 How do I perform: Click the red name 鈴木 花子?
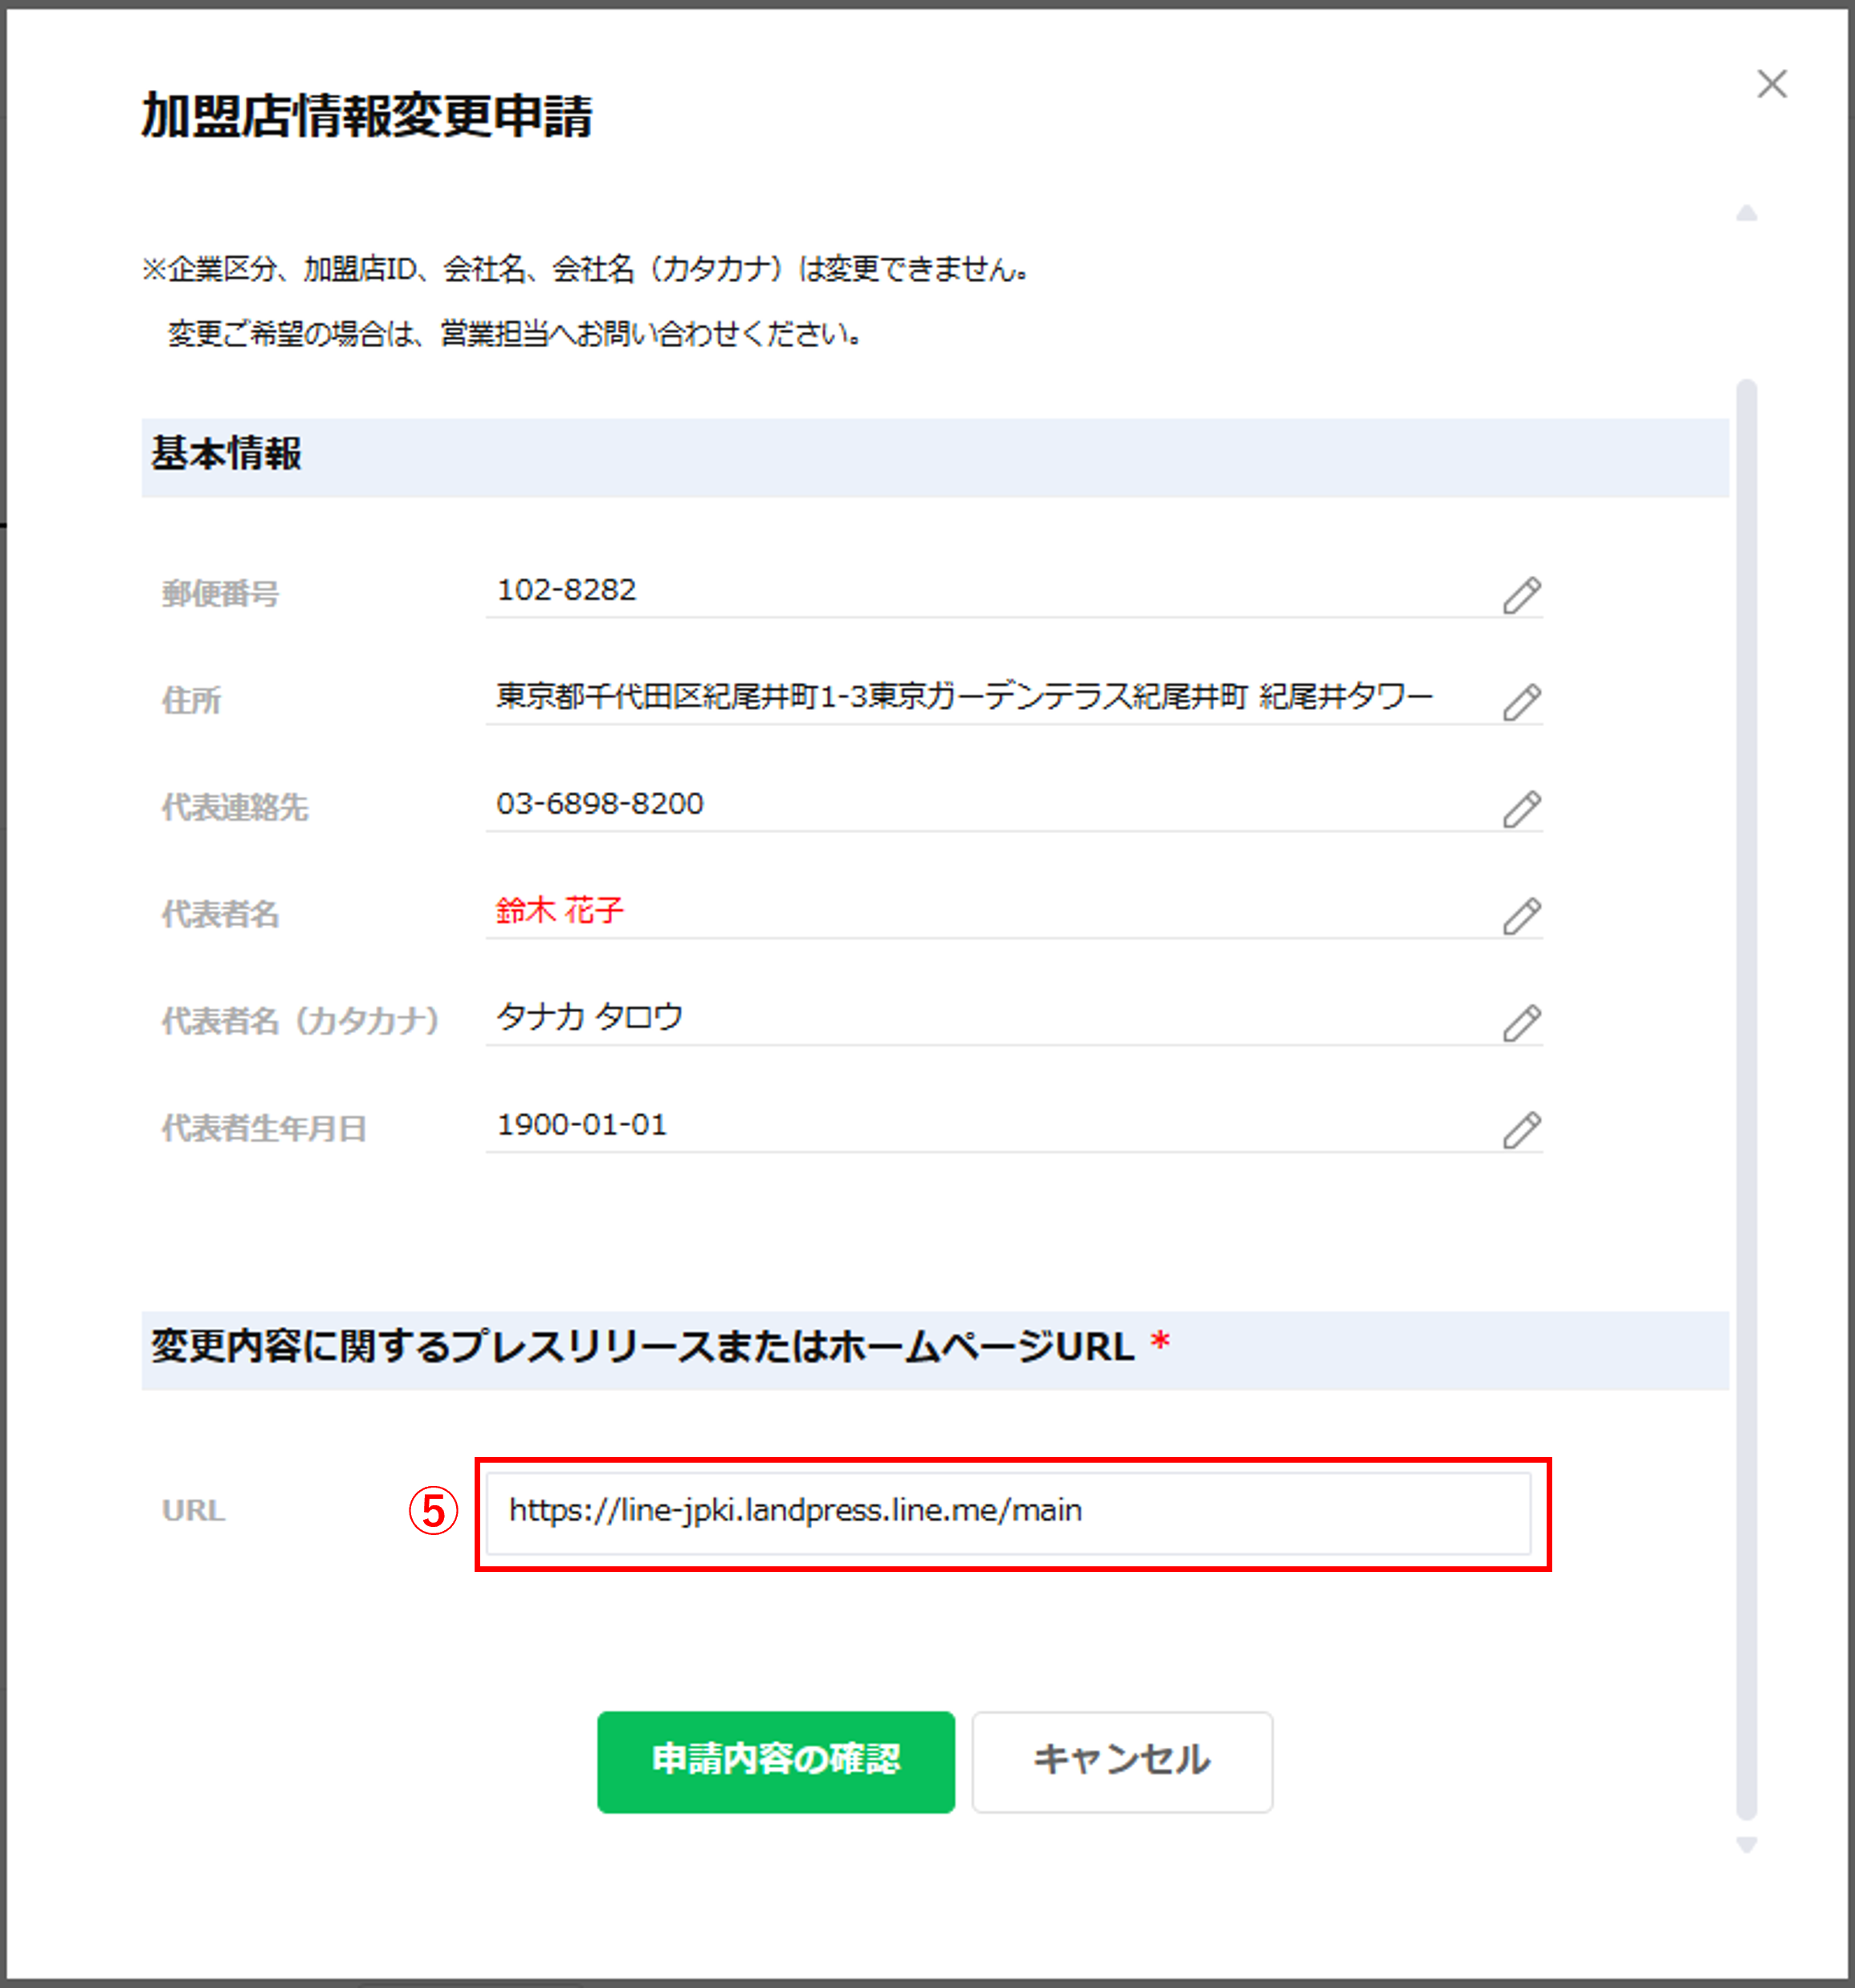[559, 911]
